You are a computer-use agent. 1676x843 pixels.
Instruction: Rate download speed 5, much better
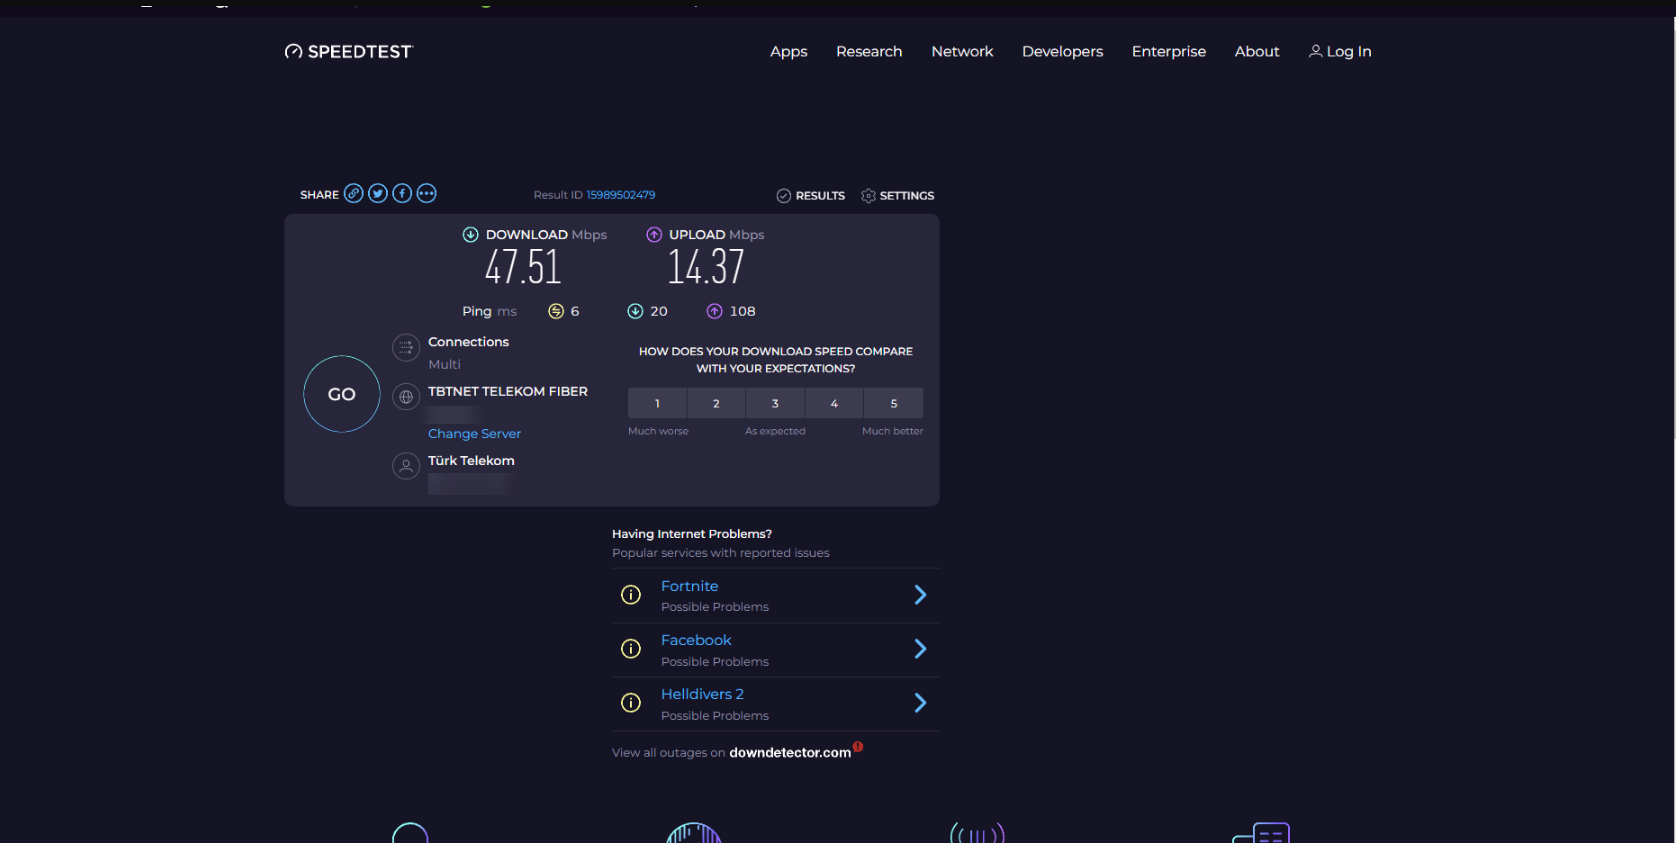click(894, 403)
